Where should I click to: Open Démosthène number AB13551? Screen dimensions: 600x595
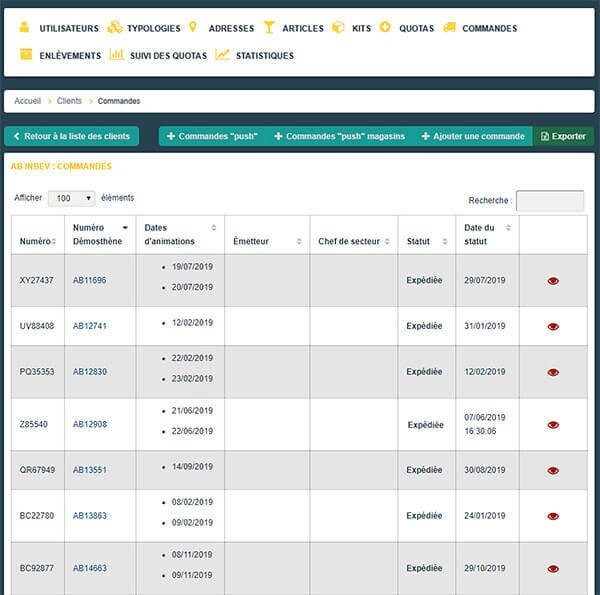[90, 470]
